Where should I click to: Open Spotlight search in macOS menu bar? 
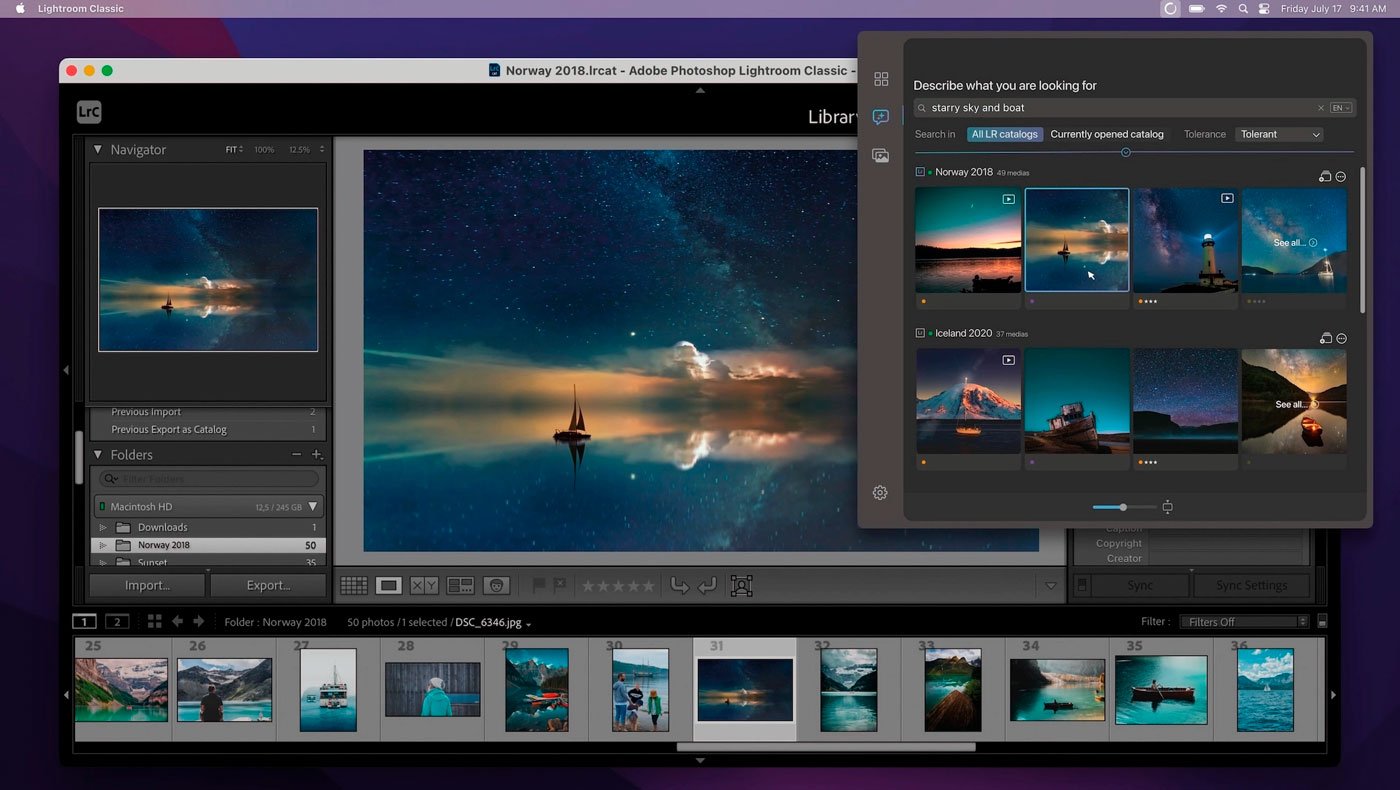tap(1243, 9)
